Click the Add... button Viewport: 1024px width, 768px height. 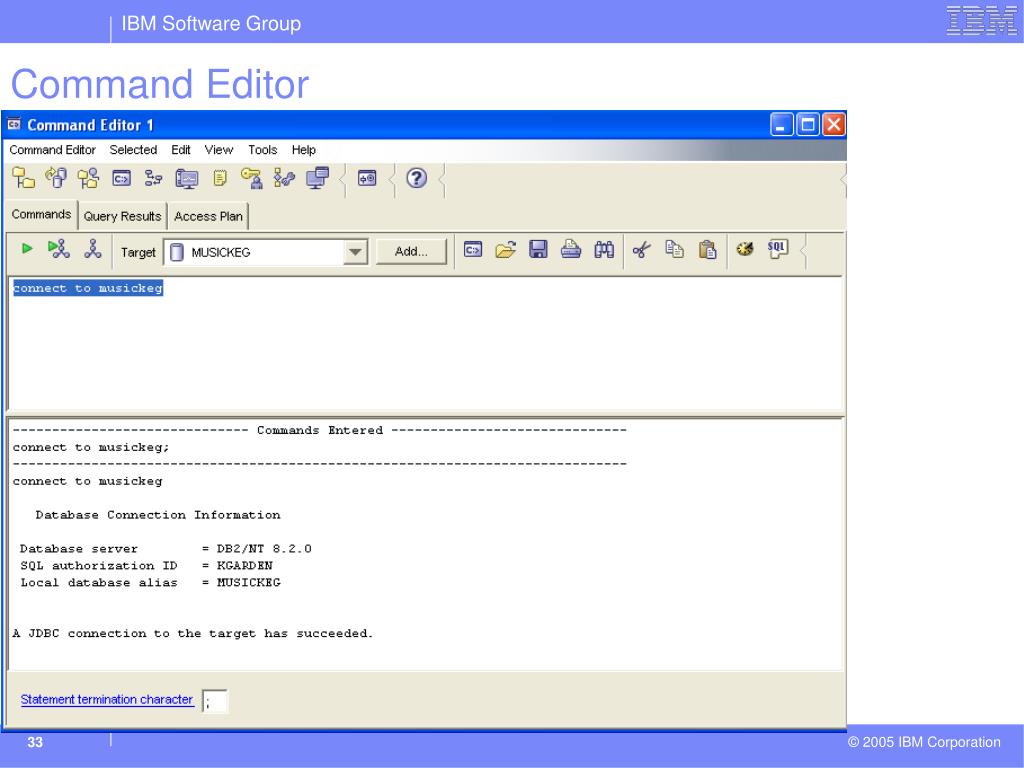[x=411, y=251]
